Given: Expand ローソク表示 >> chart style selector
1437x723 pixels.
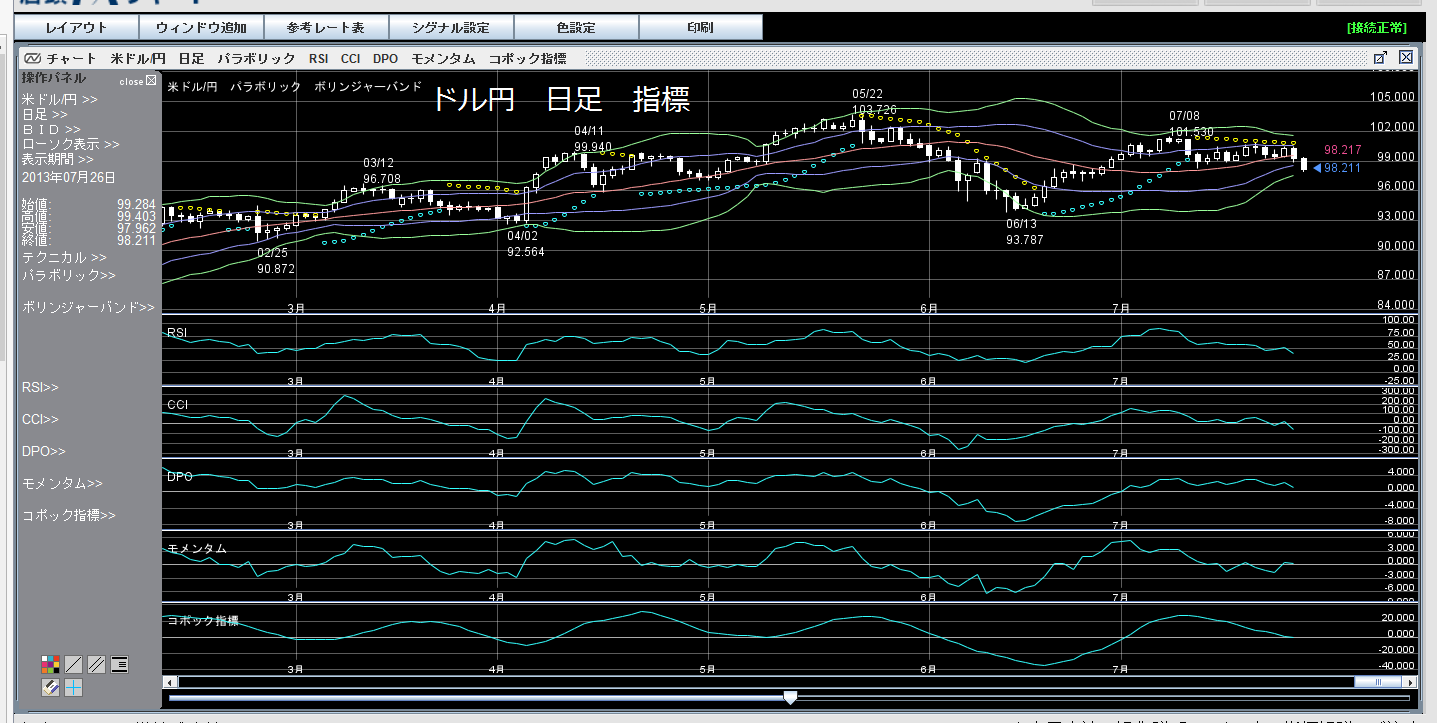Looking at the screenshot, I should point(71,144).
